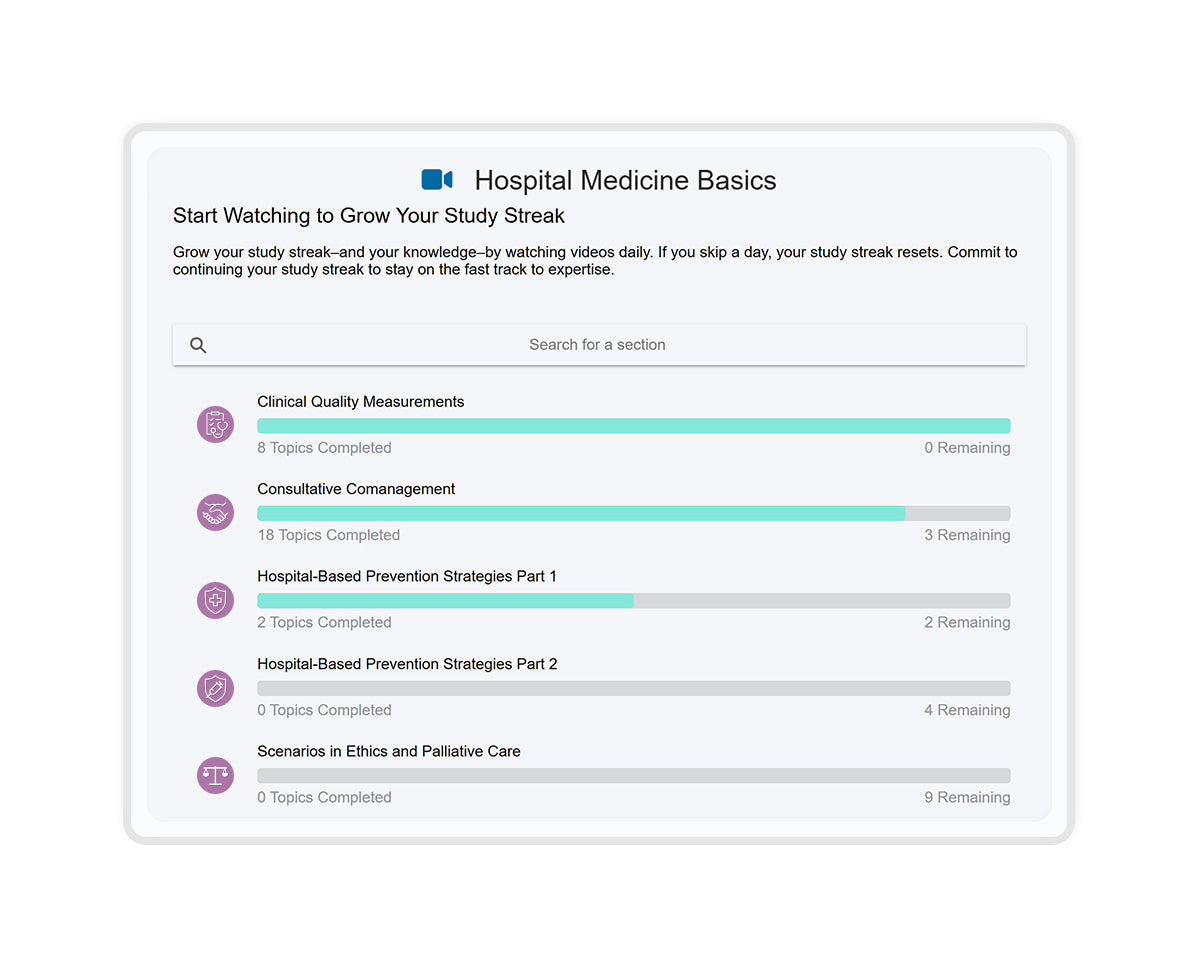
Task: Focus the Search for a section field
Action: click(x=599, y=345)
